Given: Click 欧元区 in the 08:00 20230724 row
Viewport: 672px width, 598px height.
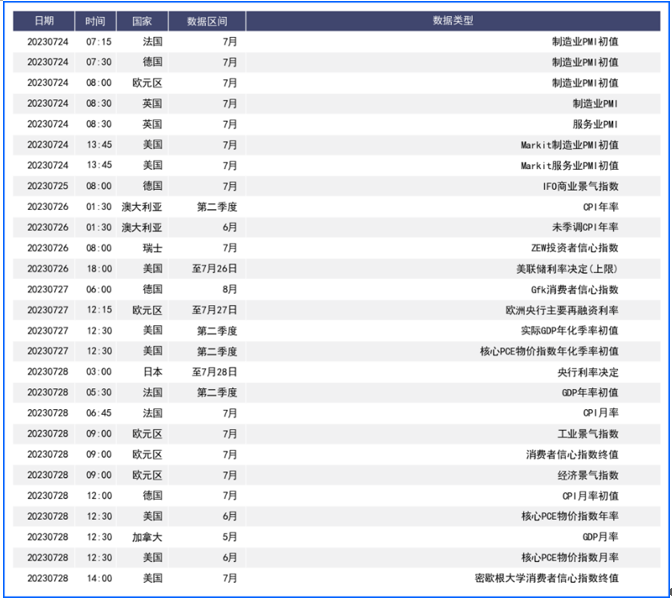Looking at the screenshot, I should click(x=147, y=83).
